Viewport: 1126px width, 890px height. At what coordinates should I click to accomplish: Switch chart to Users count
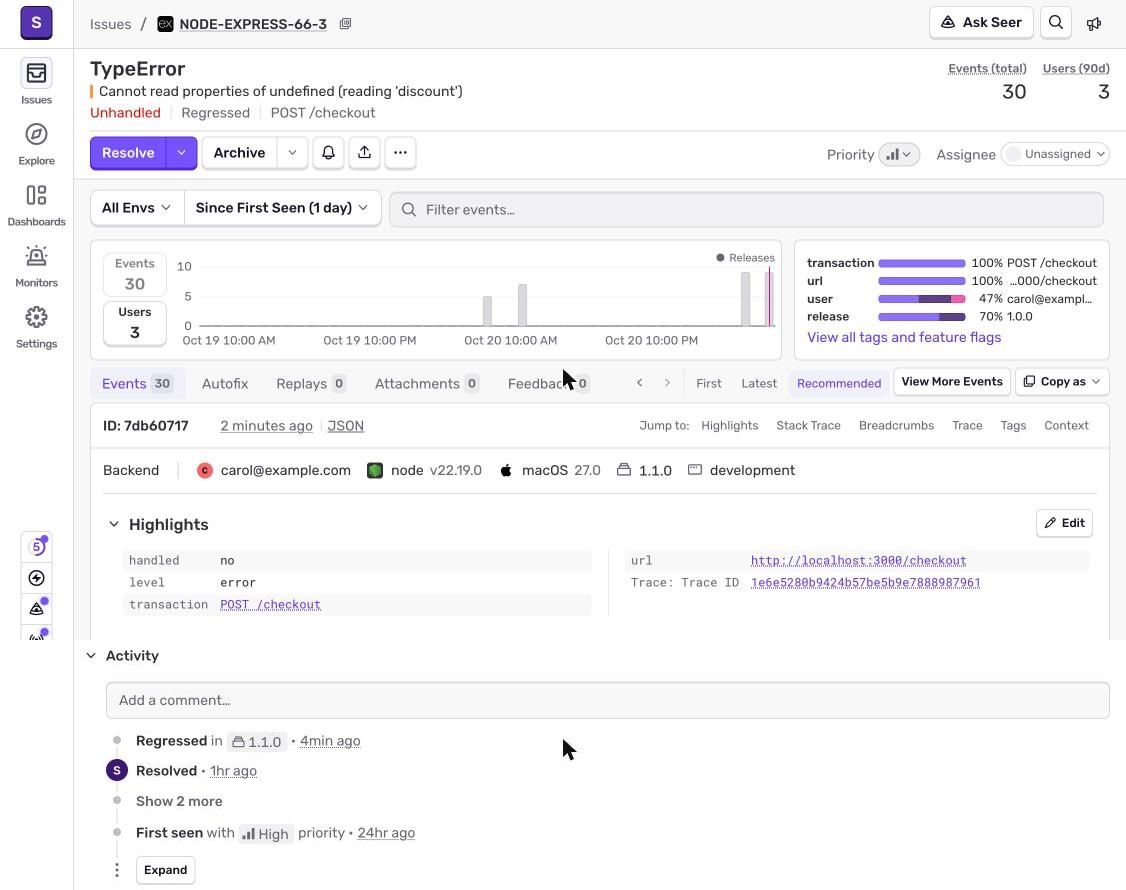click(134, 323)
